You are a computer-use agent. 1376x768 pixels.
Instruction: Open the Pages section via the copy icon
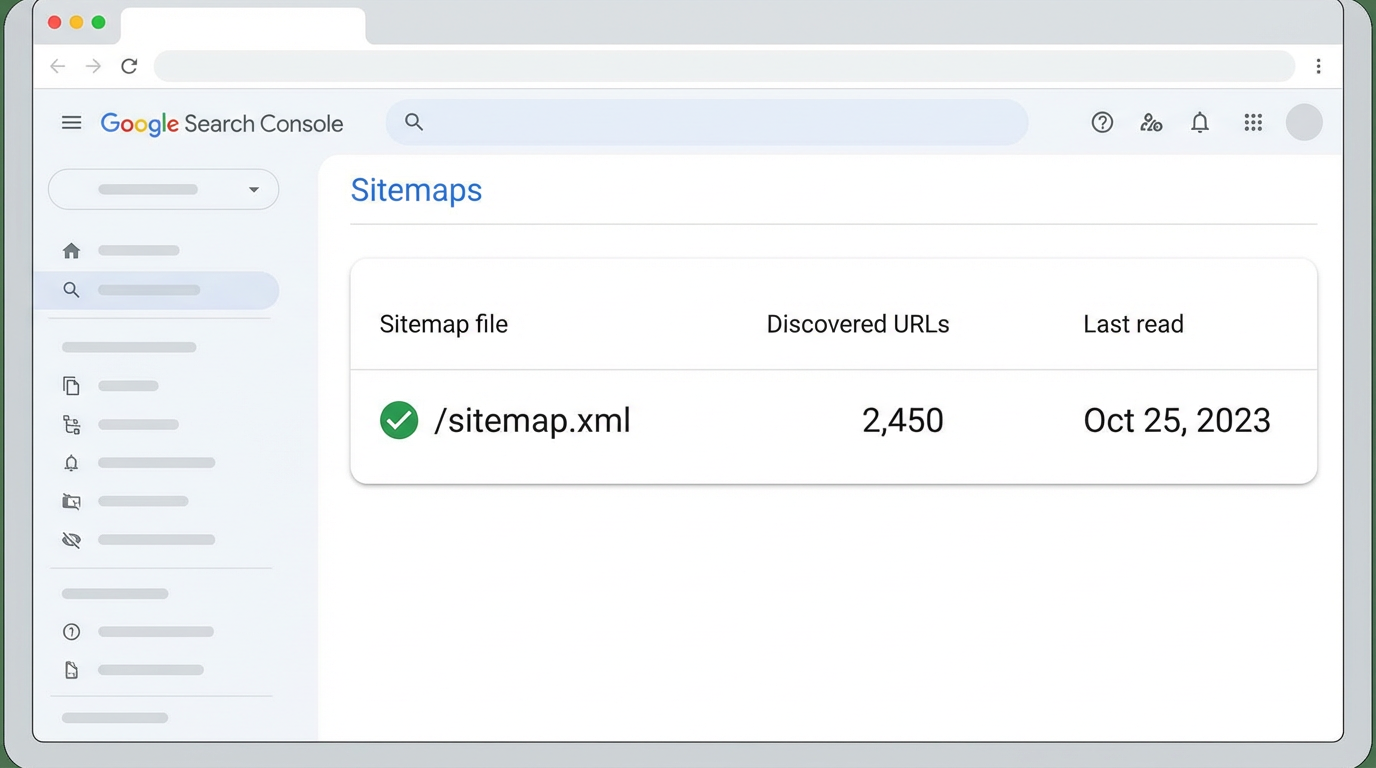(71, 385)
